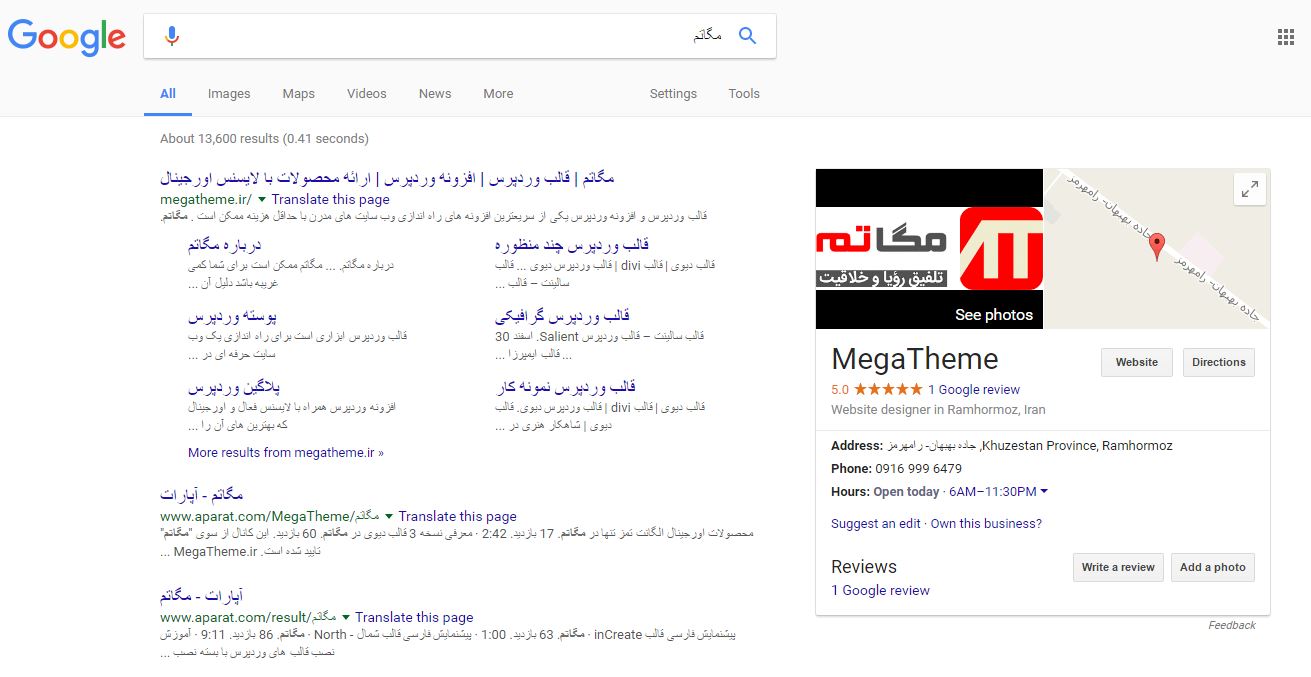Start voice search with microphone icon
This screenshot has width=1311, height=677.
pyautogui.click(x=172, y=36)
